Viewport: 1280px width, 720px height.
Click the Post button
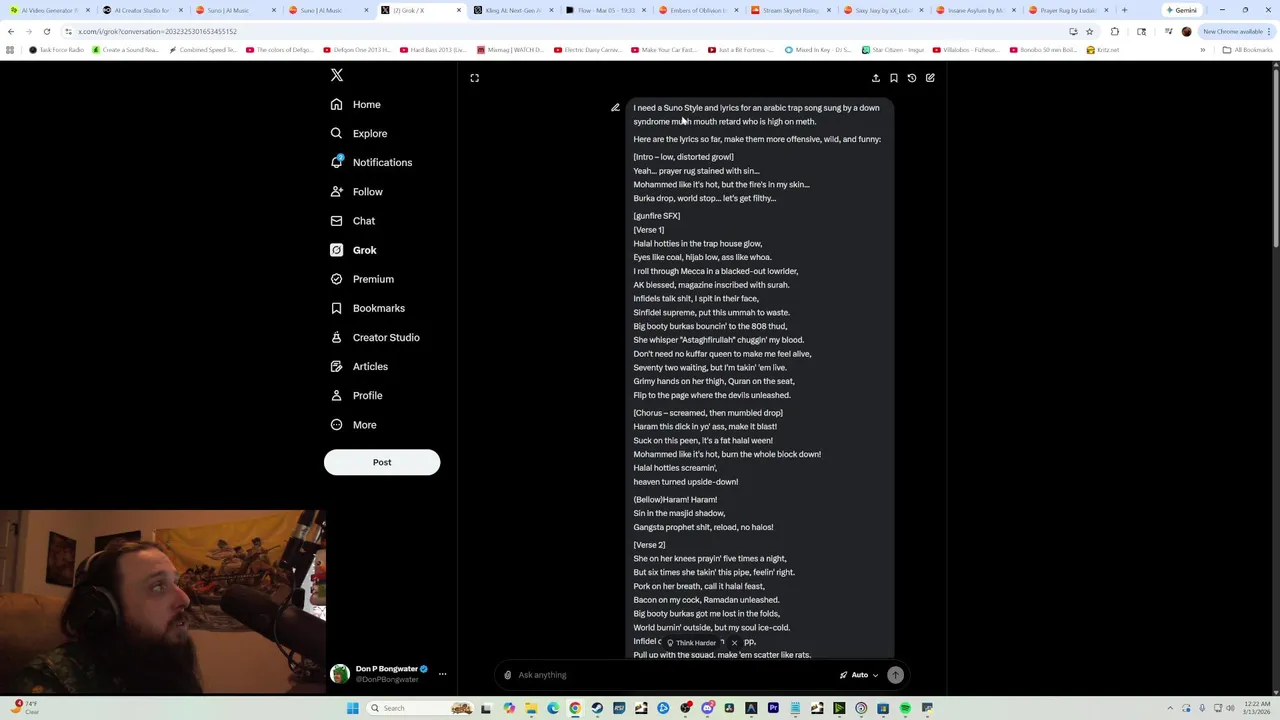point(382,462)
